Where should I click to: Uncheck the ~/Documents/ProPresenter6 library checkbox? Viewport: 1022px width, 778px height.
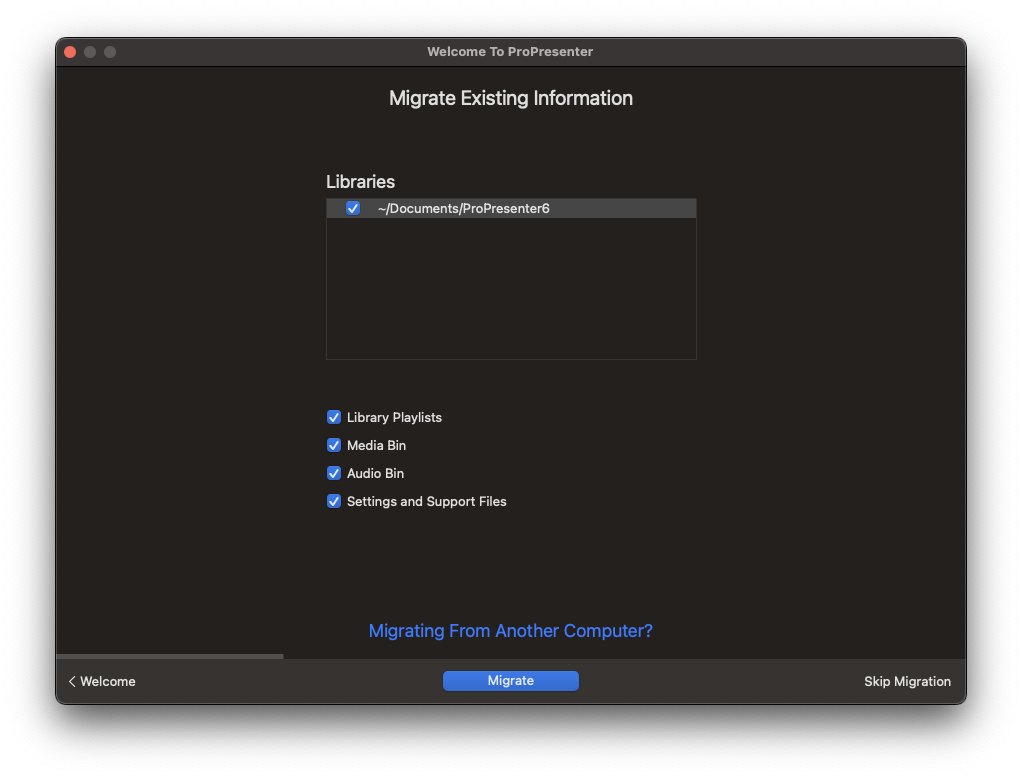[353, 209]
